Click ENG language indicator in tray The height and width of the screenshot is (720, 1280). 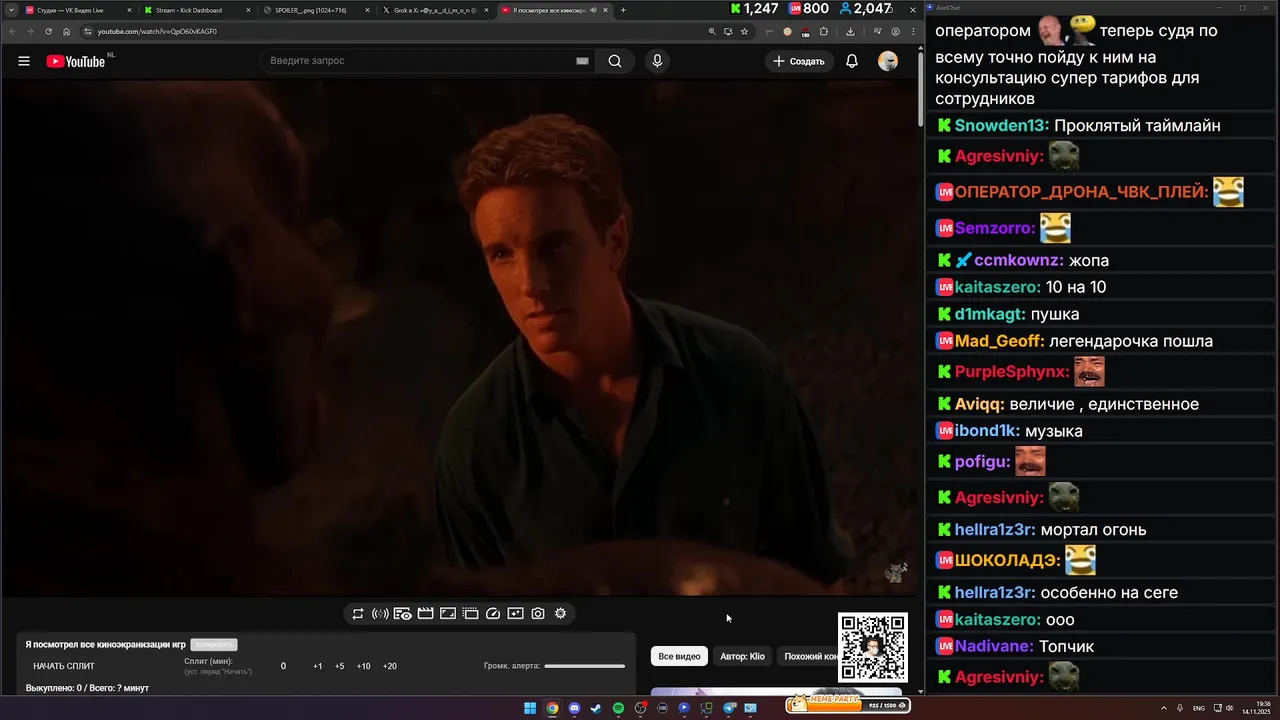click(1199, 708)
